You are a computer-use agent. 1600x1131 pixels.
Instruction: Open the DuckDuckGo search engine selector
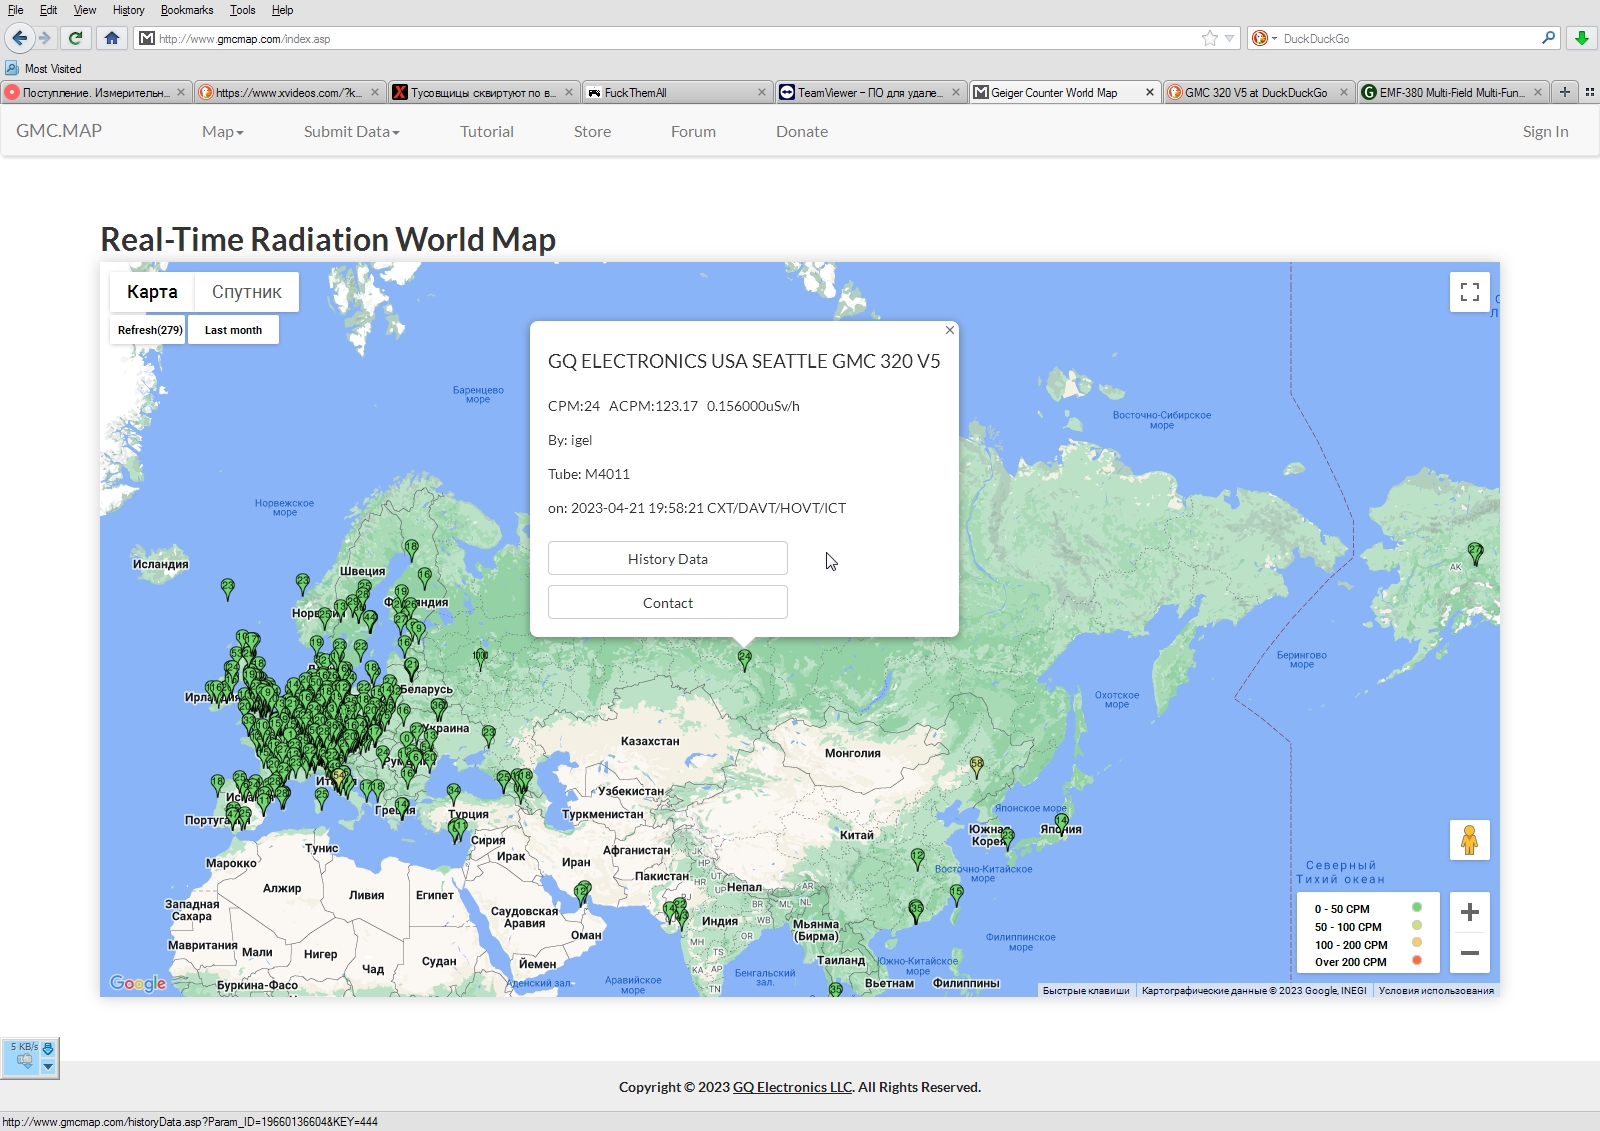1265,38
